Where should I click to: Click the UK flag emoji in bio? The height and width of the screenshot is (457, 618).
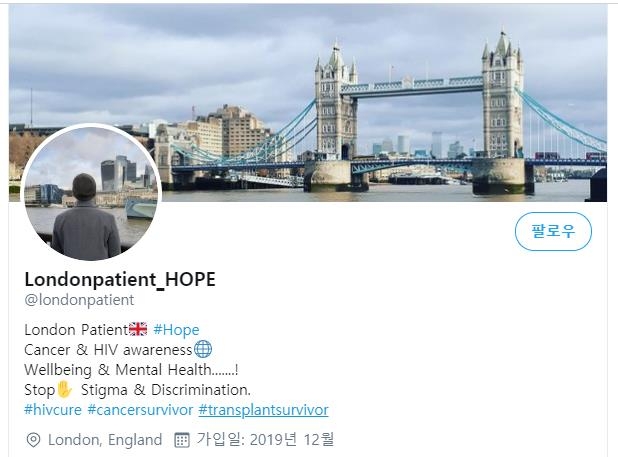tap(138, 329)
